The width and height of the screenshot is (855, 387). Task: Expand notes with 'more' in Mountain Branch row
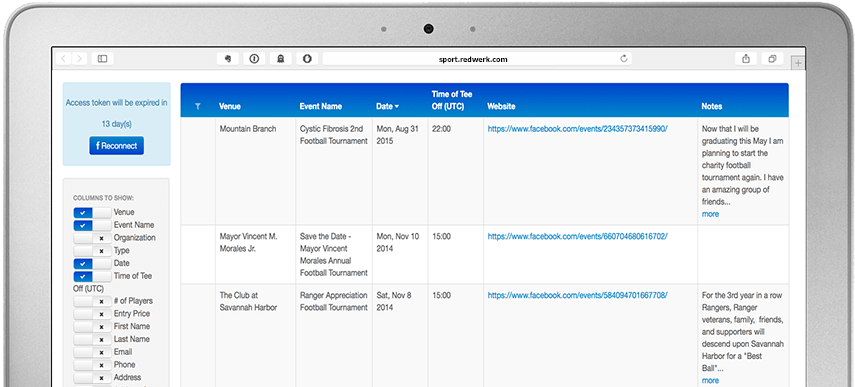[x=710, y=214]
